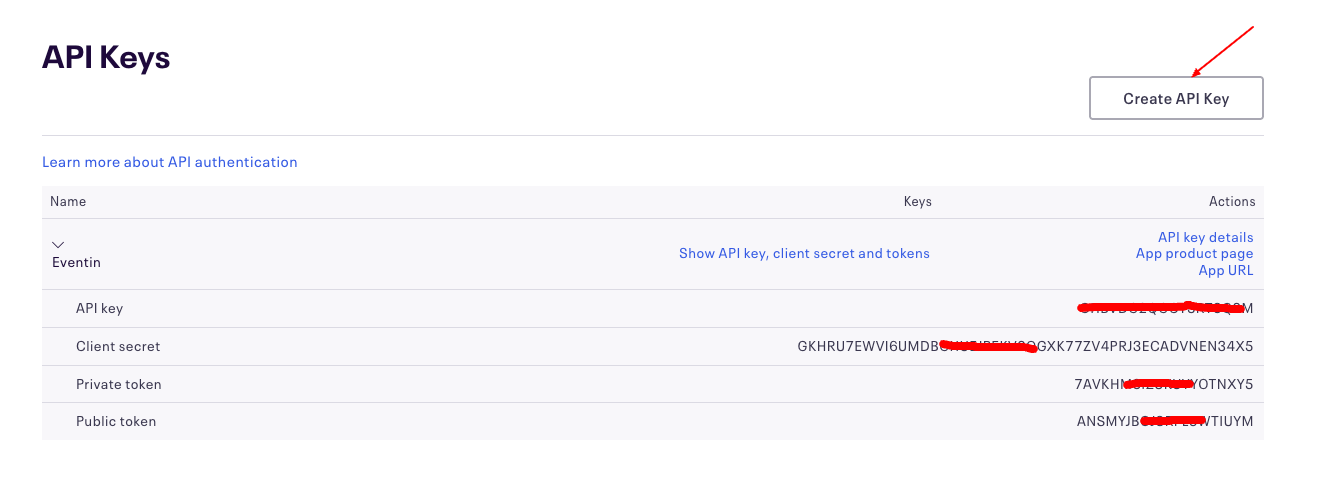Click the Keys column header
1334x485 pixels.
[x=917, y=201]
